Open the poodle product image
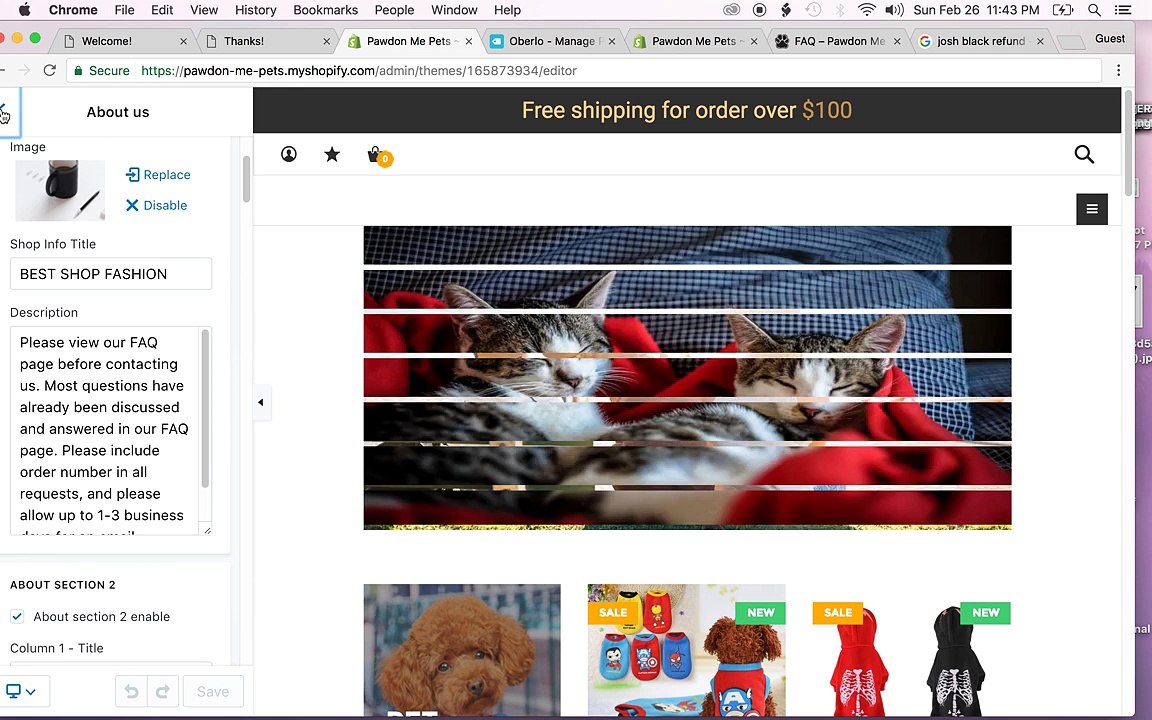Image resolution: width=1152 pixels, height=720 pixels. pos(462,650)
